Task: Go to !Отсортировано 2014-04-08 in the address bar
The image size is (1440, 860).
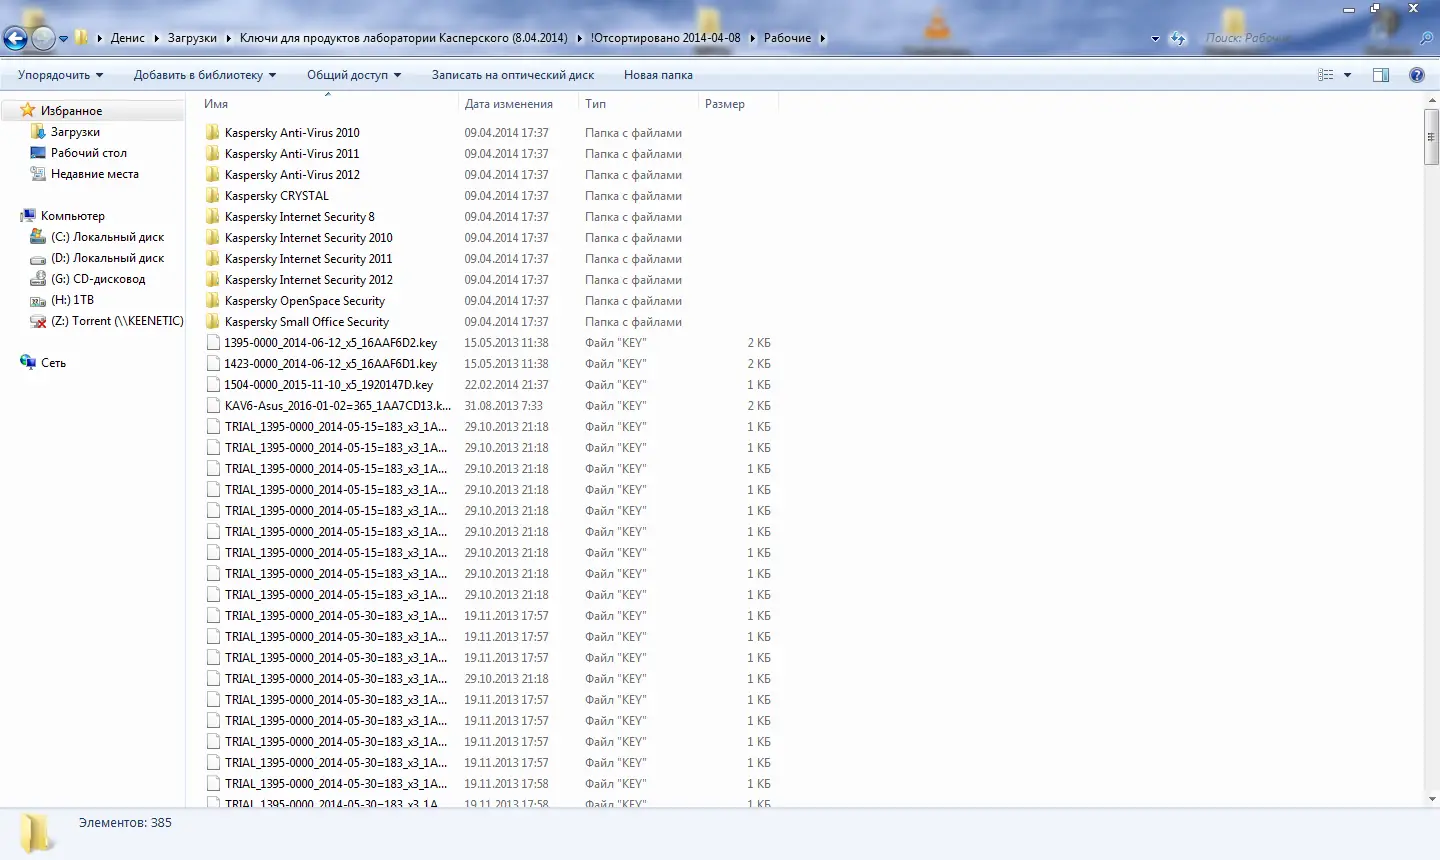Action: (x=665, y=38)
